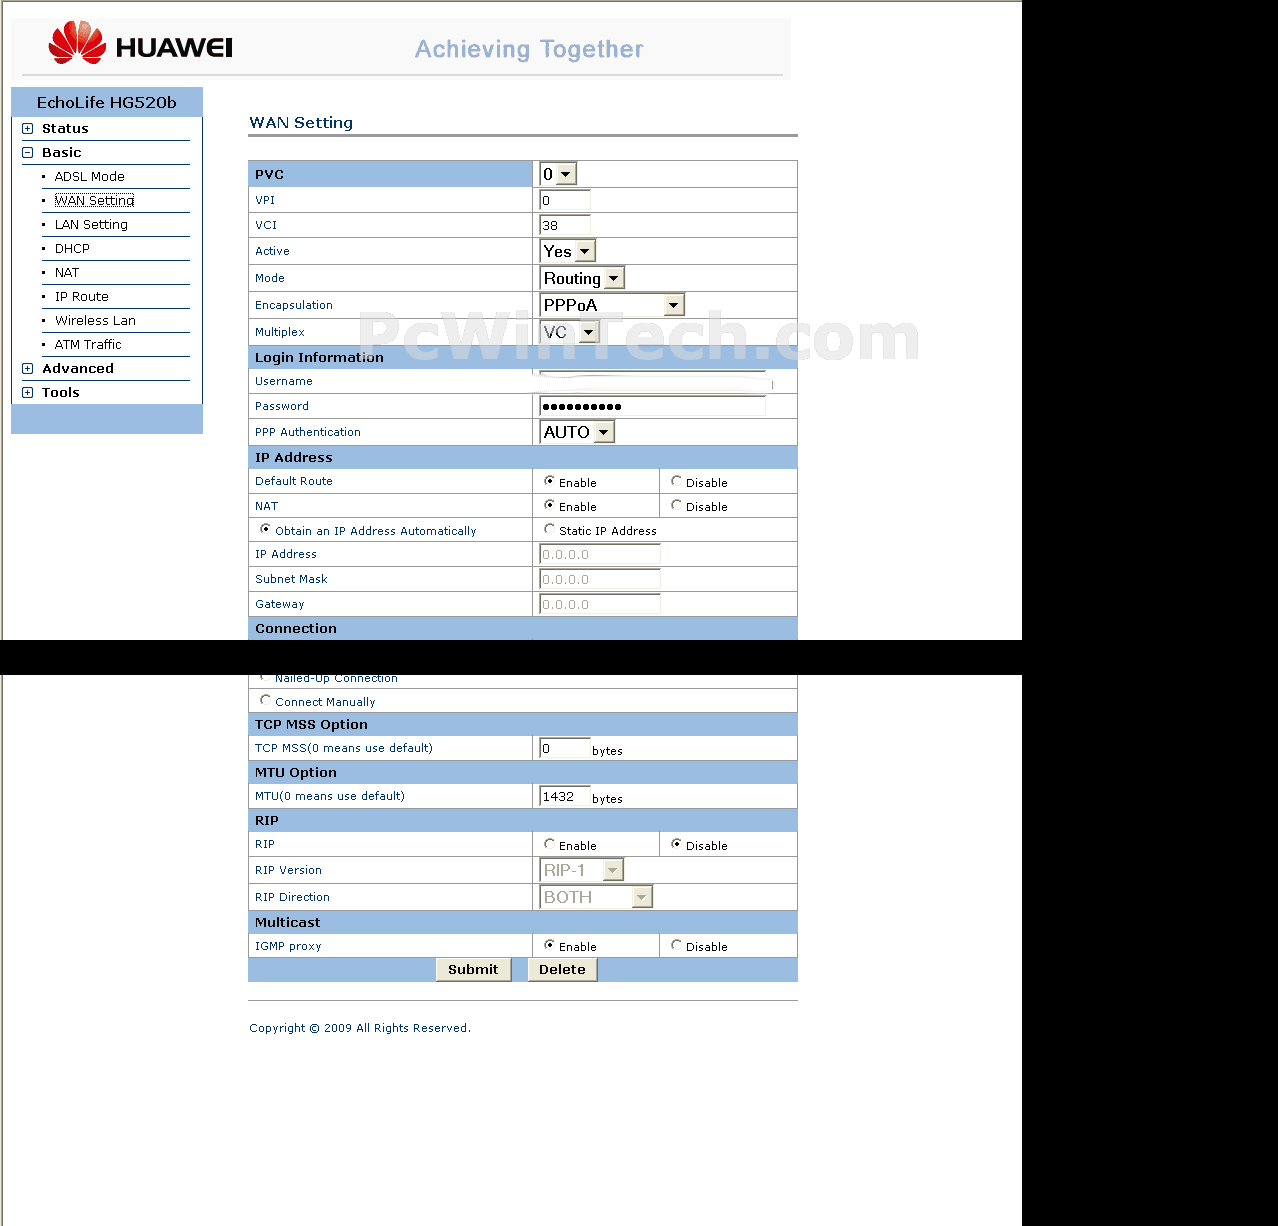
Task: Click the Delete button
Action: (562, 969)
